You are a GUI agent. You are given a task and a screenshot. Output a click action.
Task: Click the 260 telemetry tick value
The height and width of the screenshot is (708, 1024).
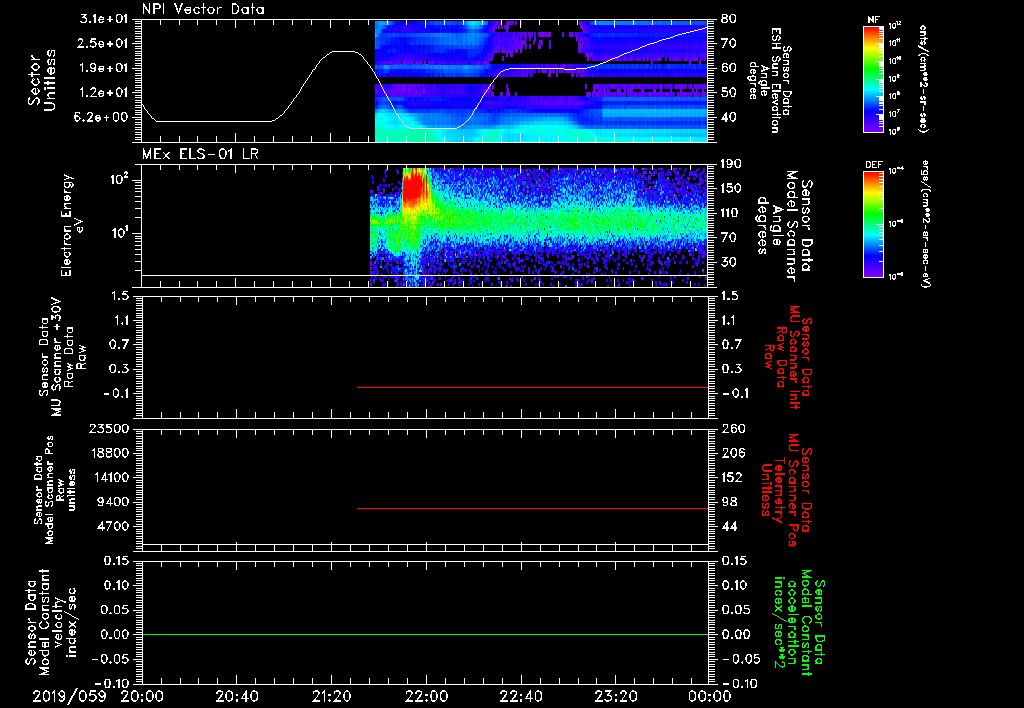732,429
